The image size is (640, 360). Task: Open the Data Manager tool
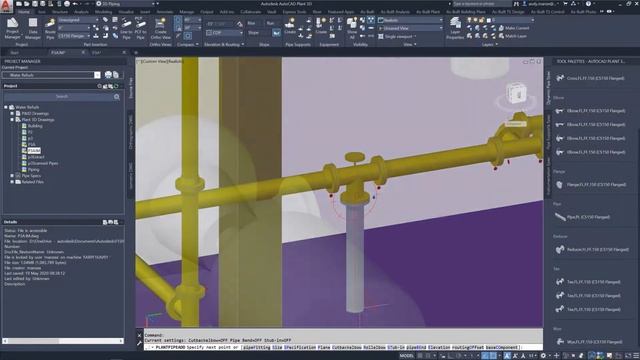click(x=33, y=28)
